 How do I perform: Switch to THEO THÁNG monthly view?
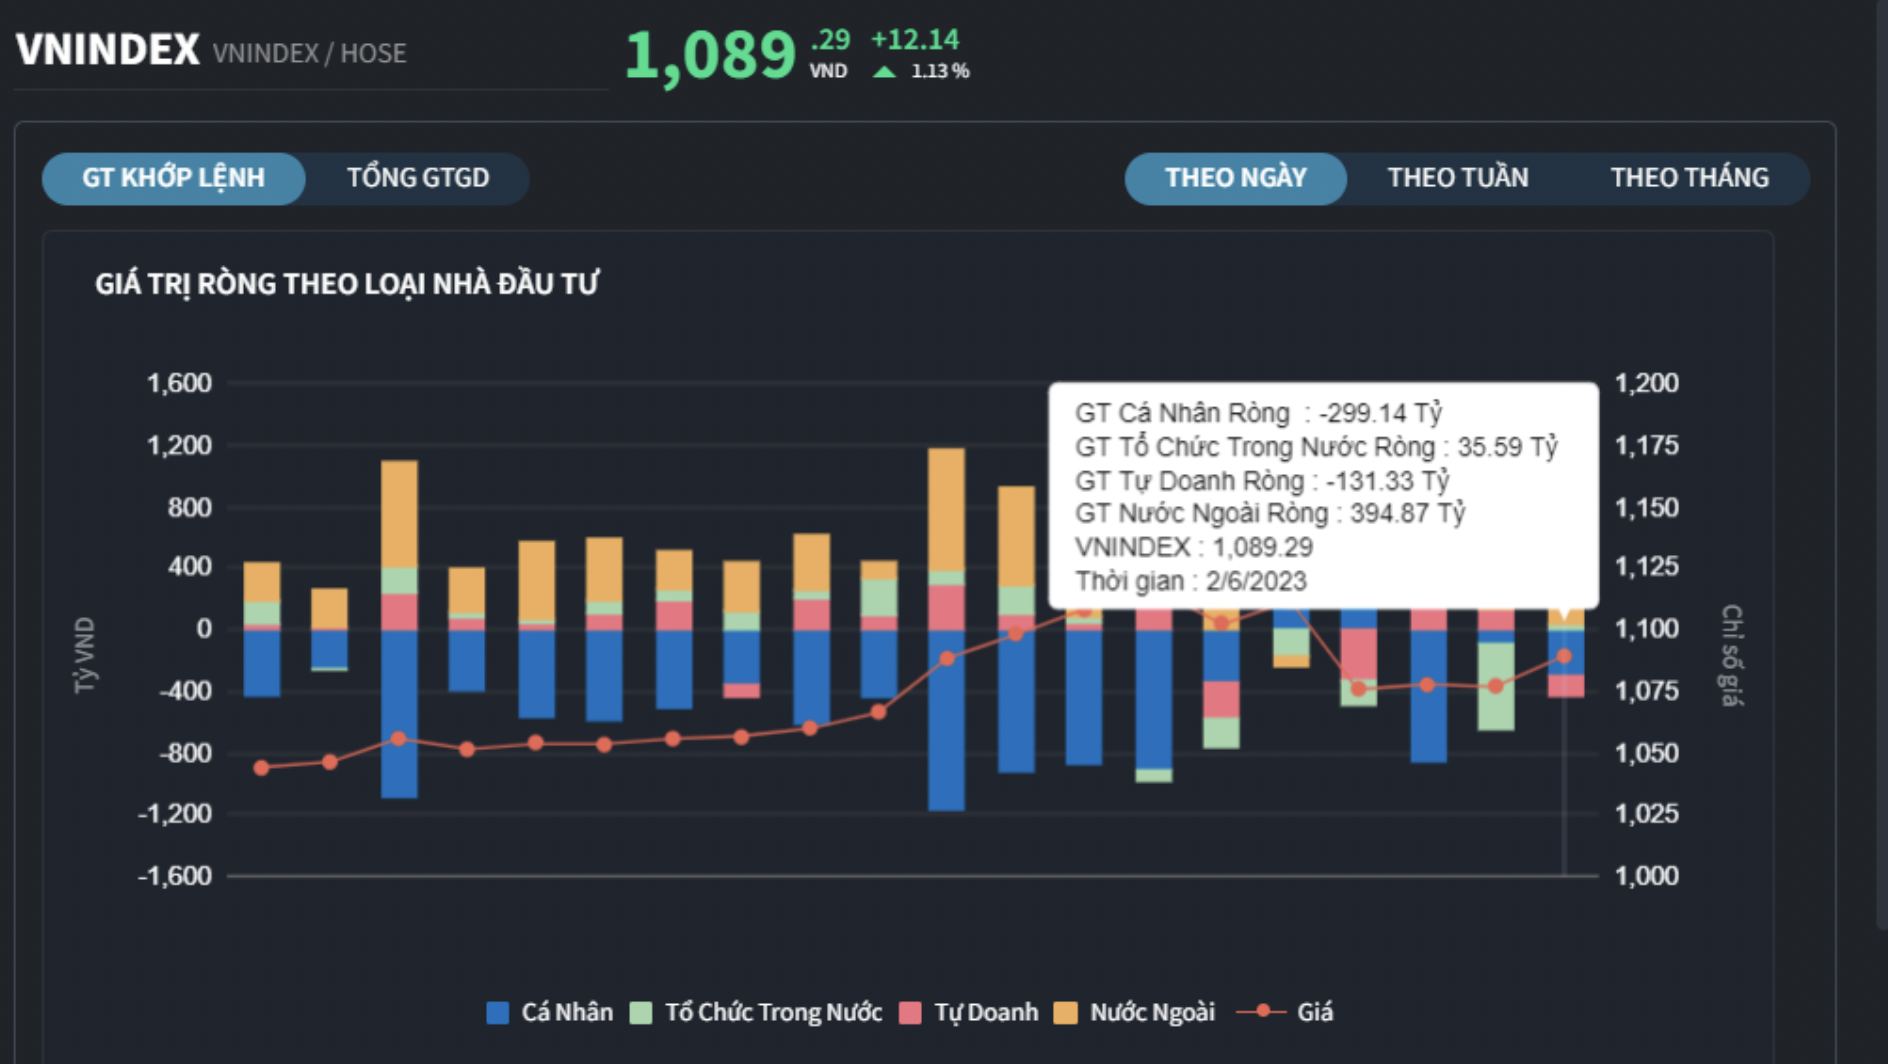(1689, 178)
